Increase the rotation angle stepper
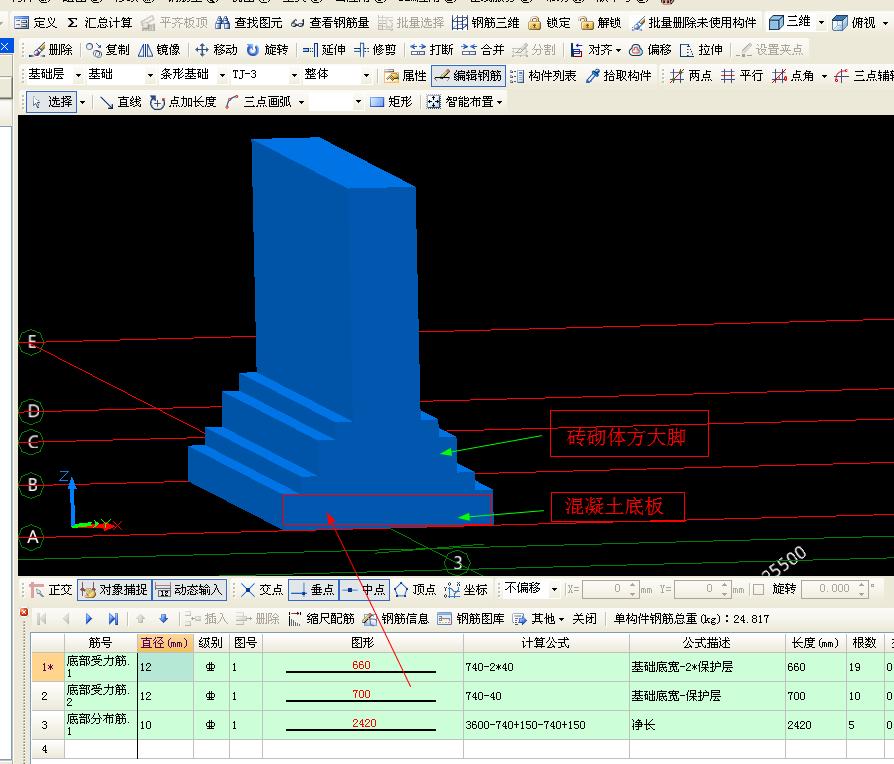 (x=862, y=584)
